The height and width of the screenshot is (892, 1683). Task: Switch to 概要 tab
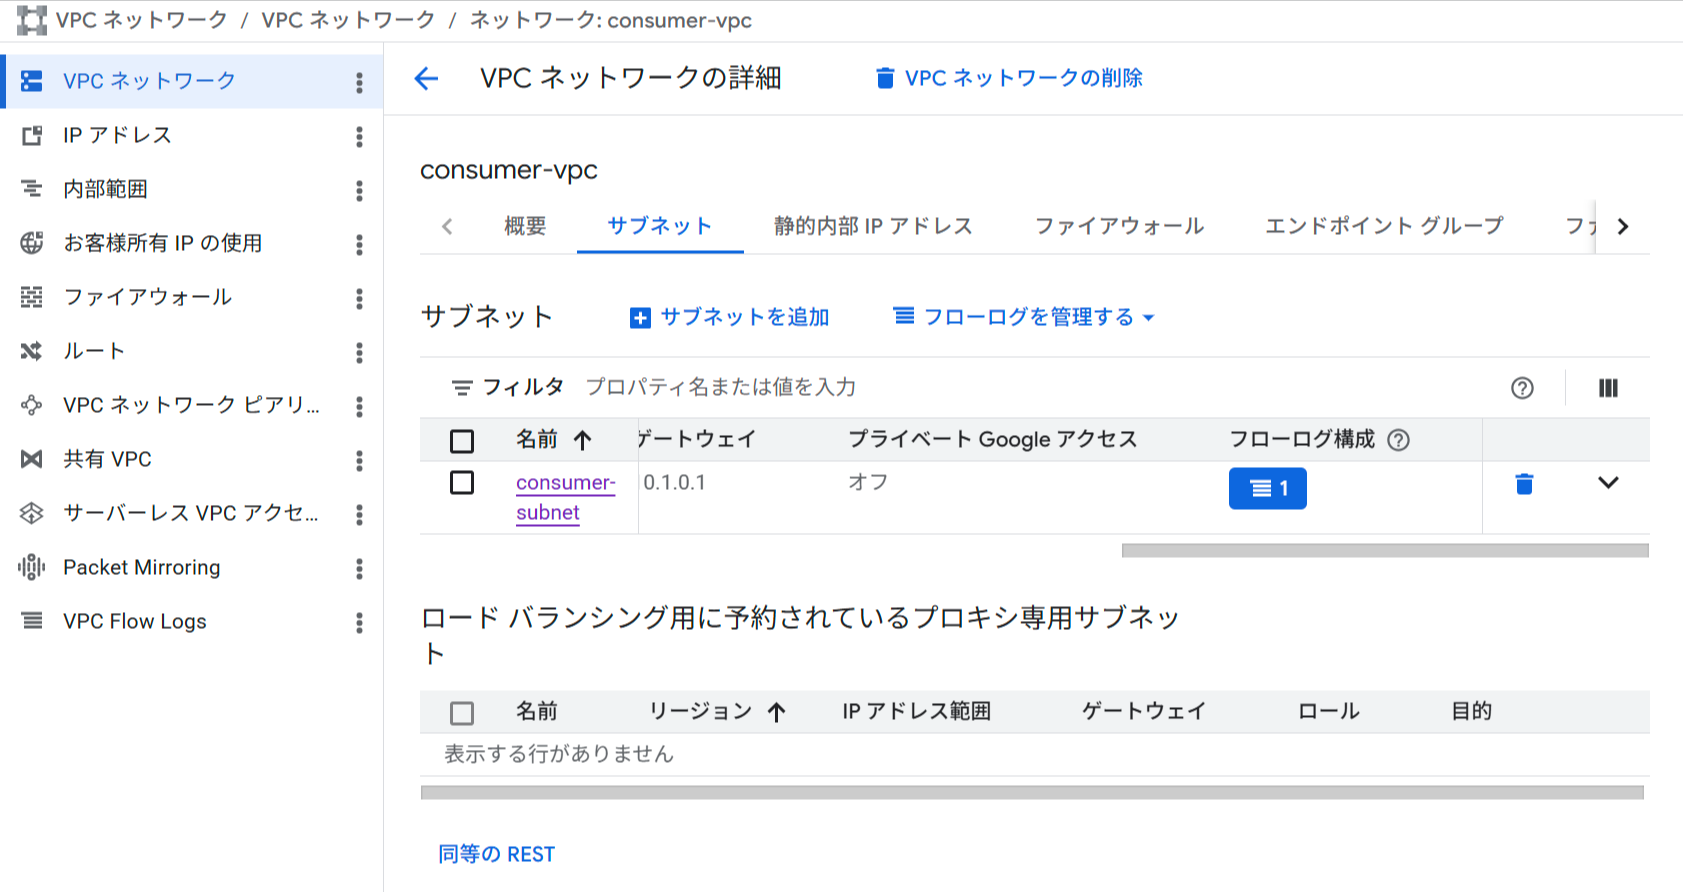click(525, 226)
